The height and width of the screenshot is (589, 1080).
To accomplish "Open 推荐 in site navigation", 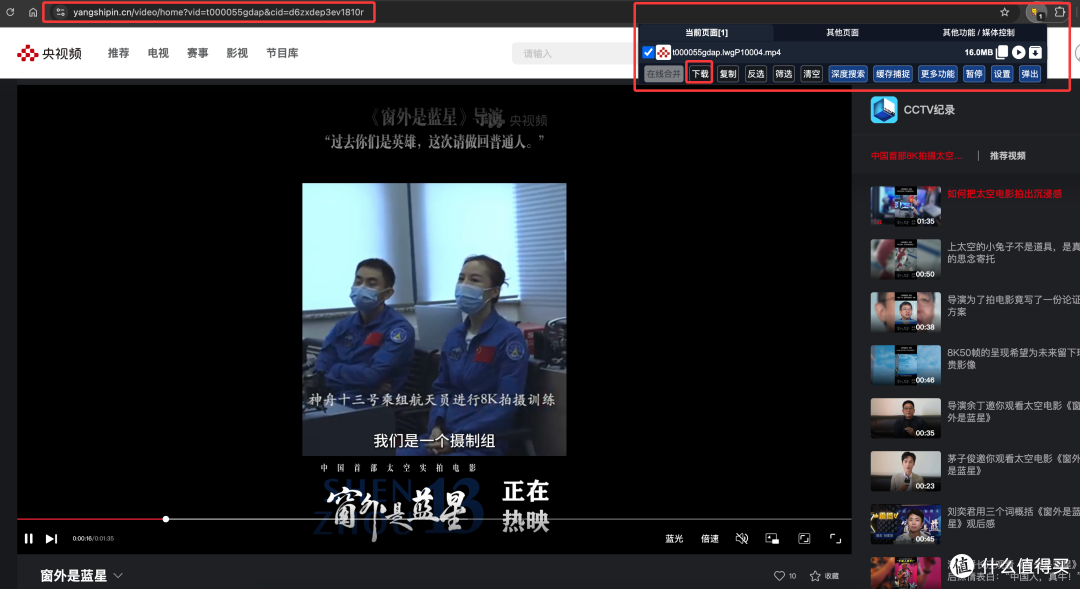I will [x=118, y=53].
